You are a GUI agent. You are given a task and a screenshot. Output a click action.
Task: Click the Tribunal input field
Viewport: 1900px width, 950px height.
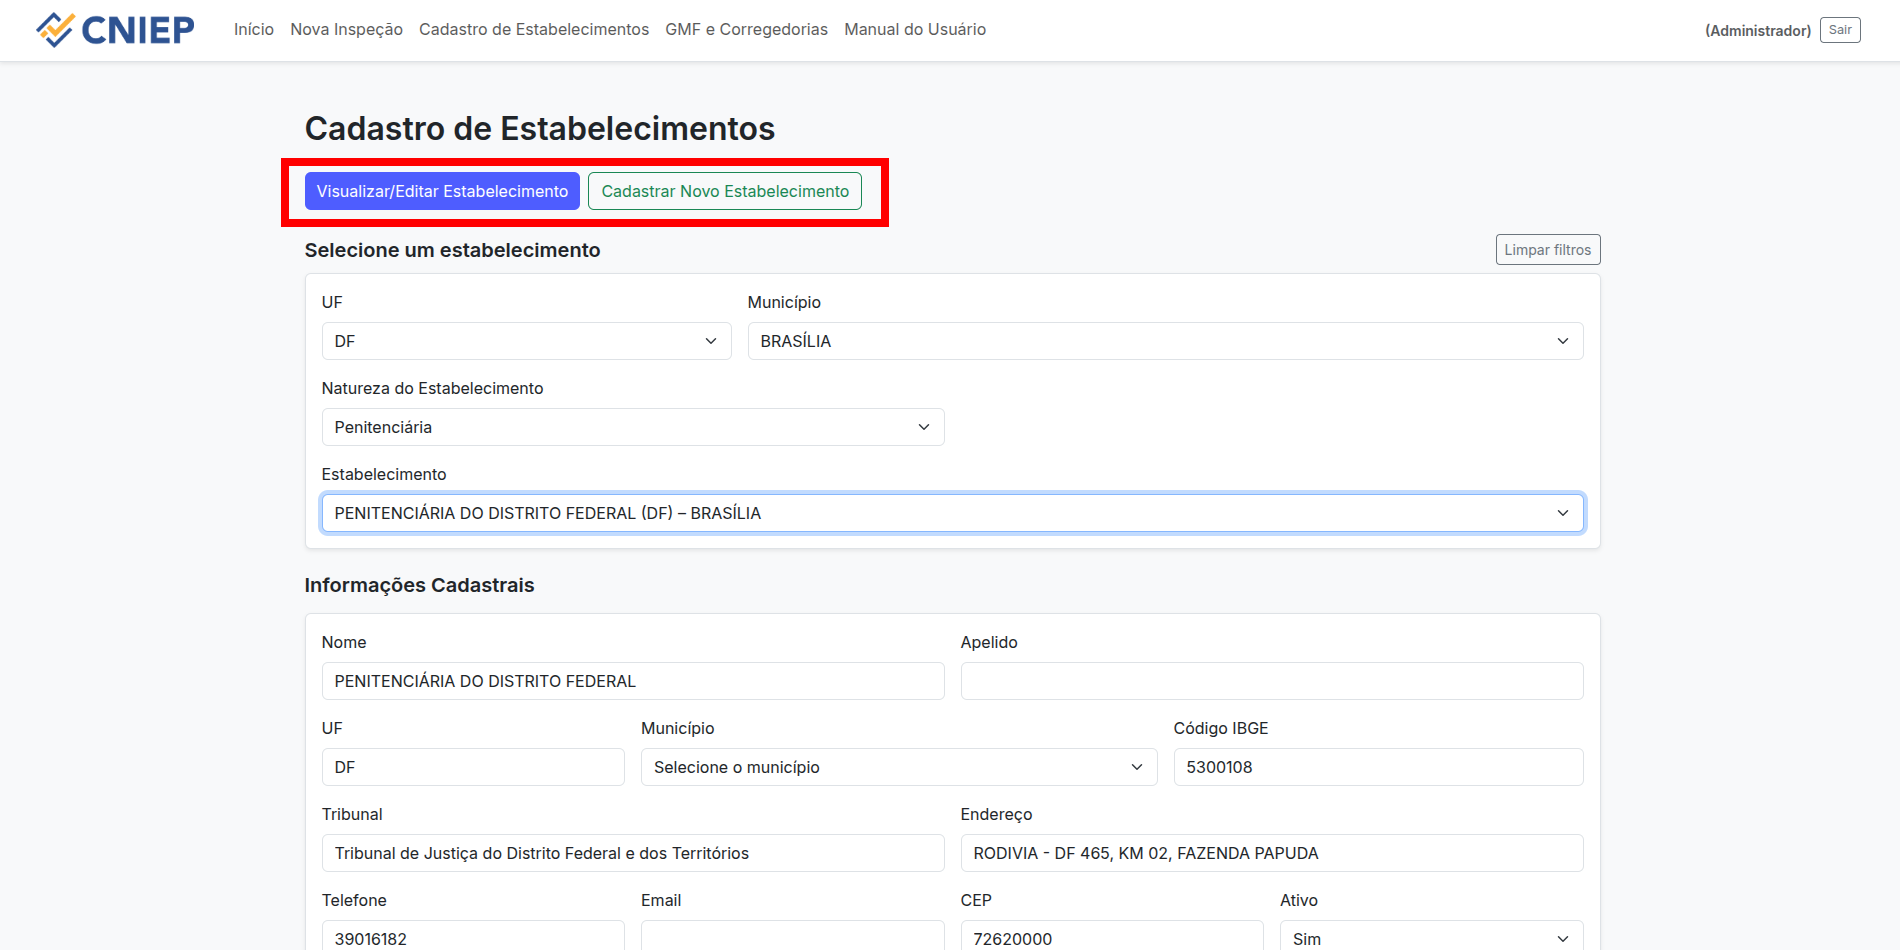pos(633,853)
